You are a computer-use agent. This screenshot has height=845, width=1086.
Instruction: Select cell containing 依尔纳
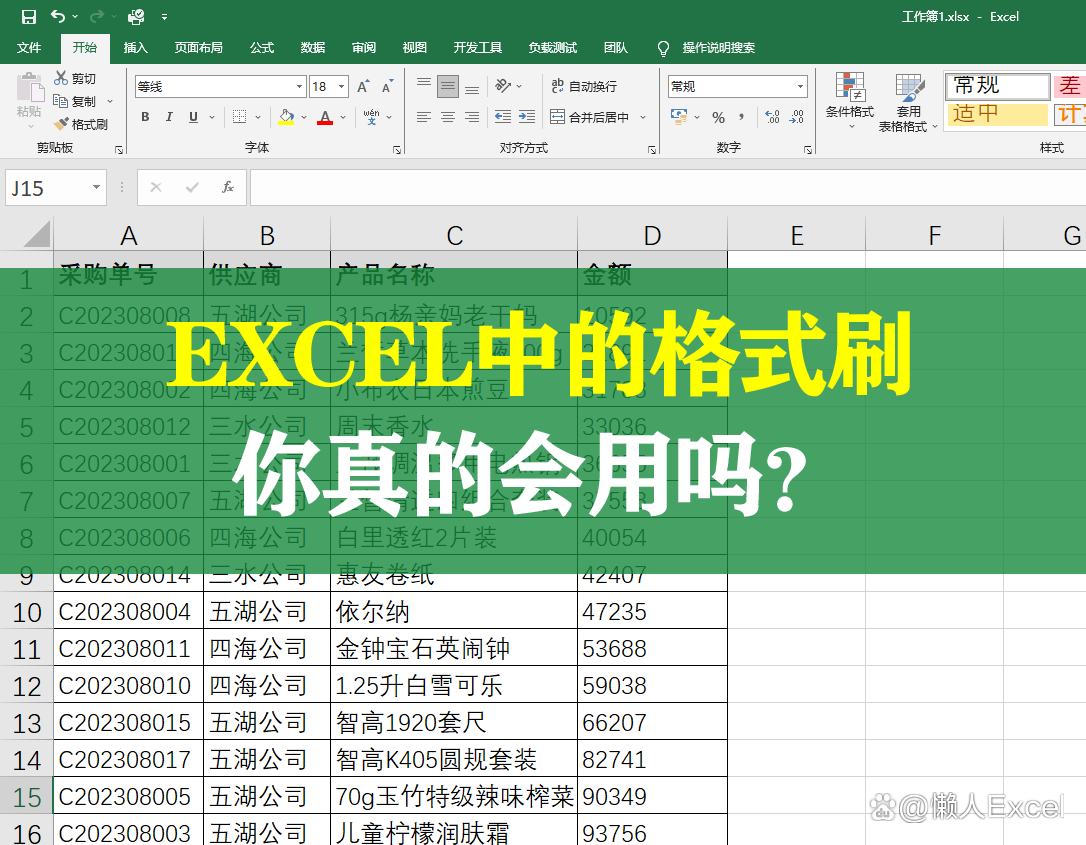point(454,611)
